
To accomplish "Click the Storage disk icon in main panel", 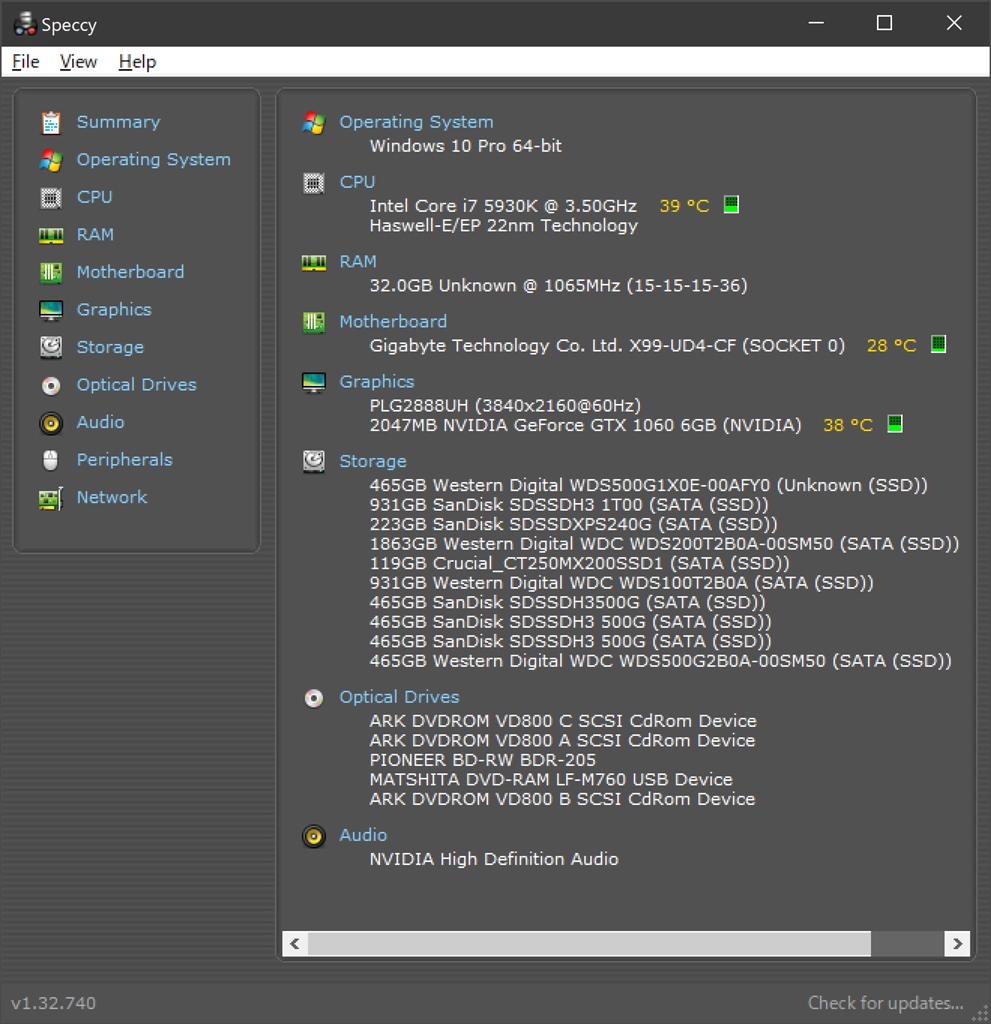I will point(314,462).
